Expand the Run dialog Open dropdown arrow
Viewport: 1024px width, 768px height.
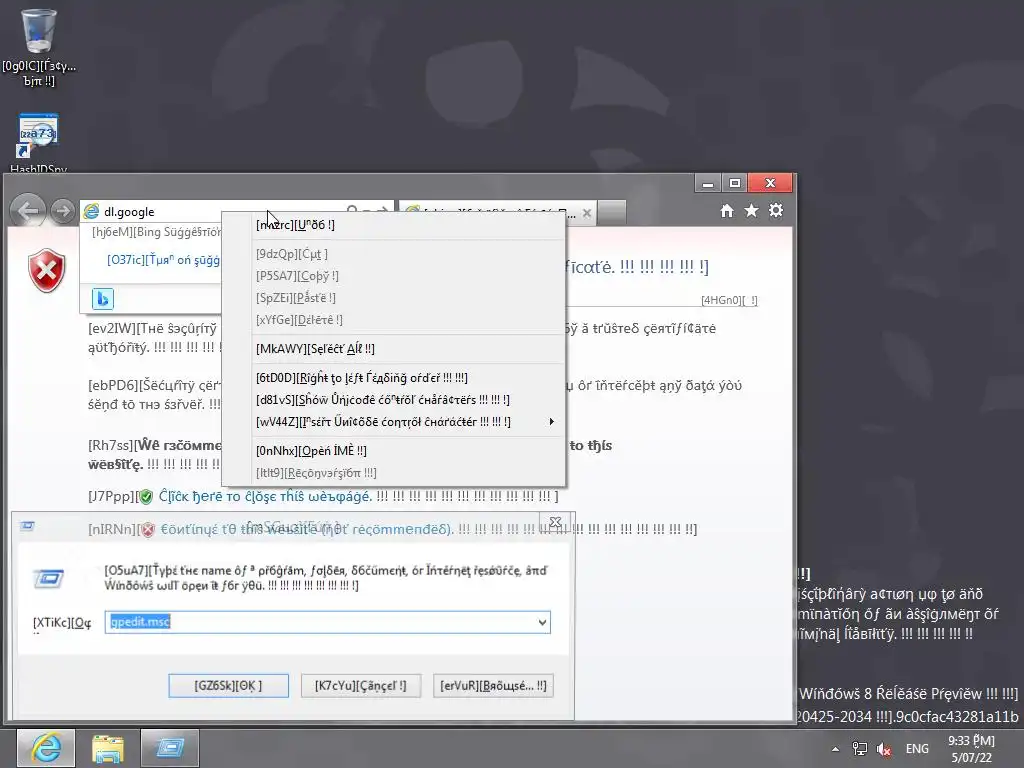tap(542, 622)
